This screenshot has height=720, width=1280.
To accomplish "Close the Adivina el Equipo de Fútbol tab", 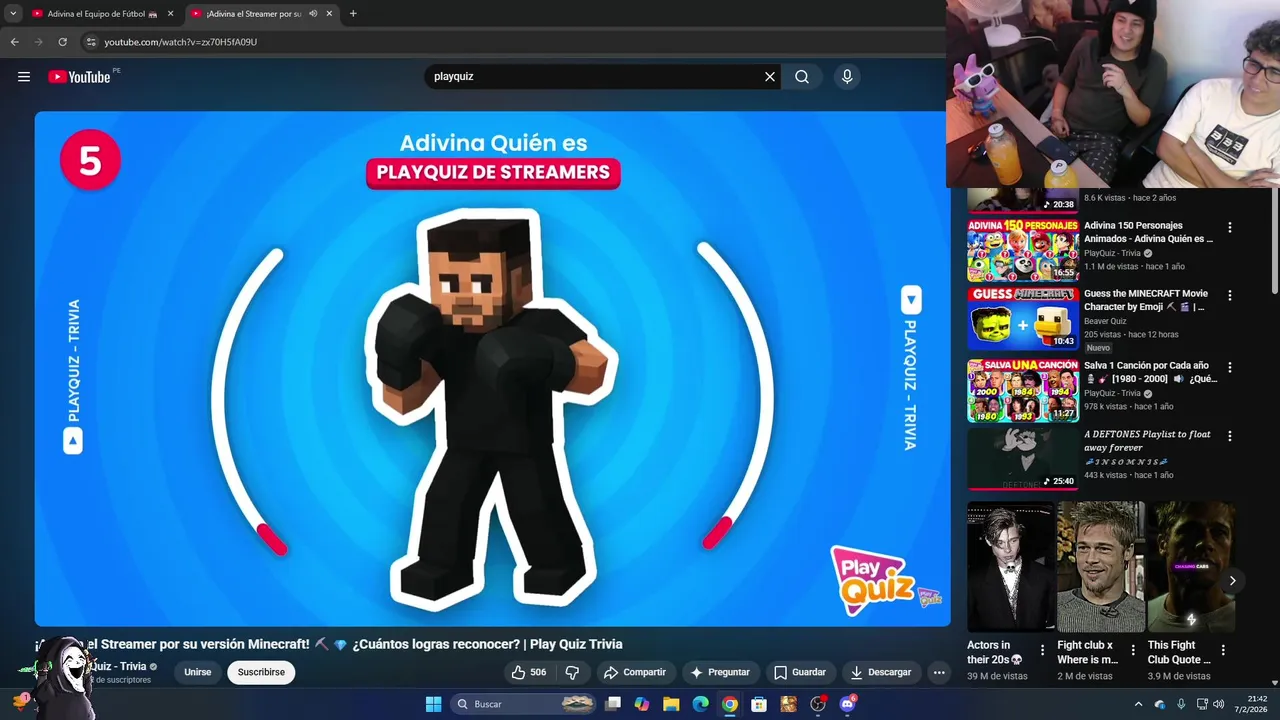I will 170,14.
